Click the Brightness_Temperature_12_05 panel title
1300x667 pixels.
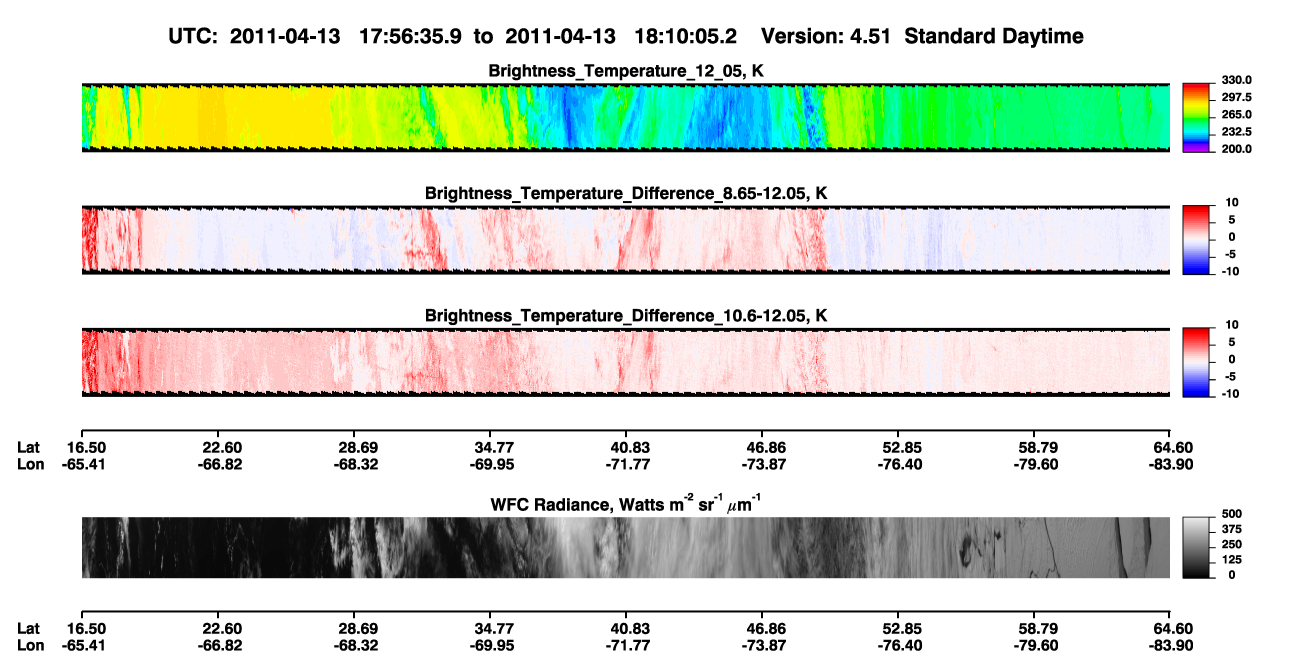coord(626,71)
